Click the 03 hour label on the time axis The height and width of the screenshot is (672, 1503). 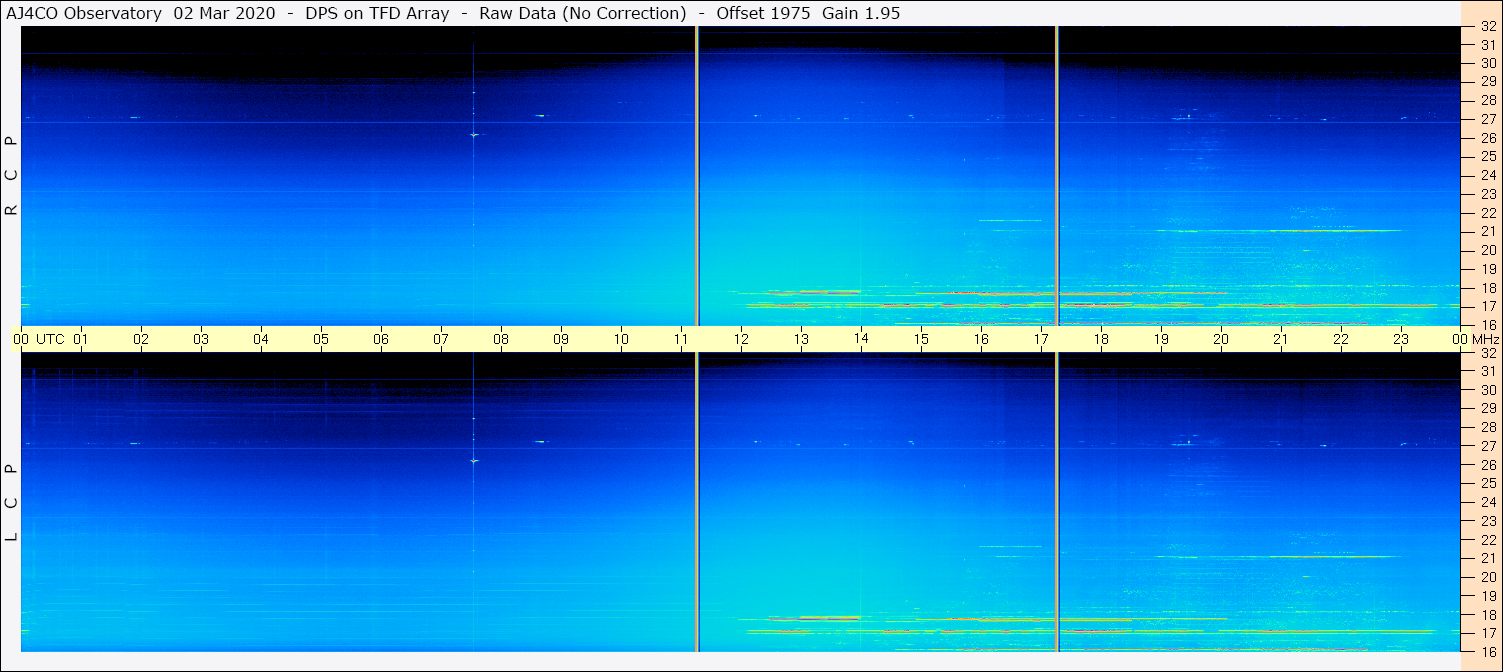201,339
